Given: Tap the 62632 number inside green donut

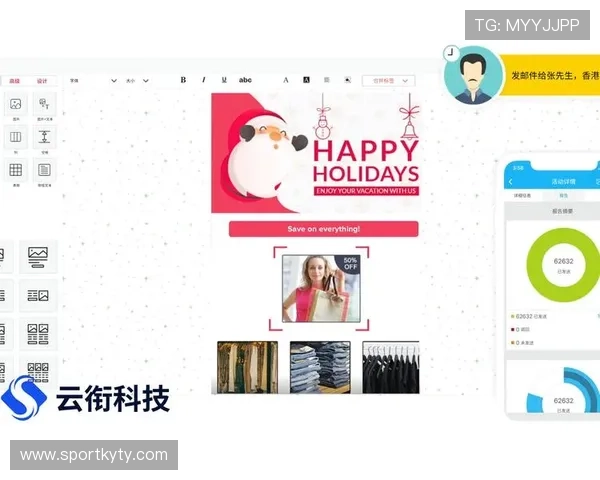Looking at the screenshot, I should pyautogui.click(x=564, y=261).
